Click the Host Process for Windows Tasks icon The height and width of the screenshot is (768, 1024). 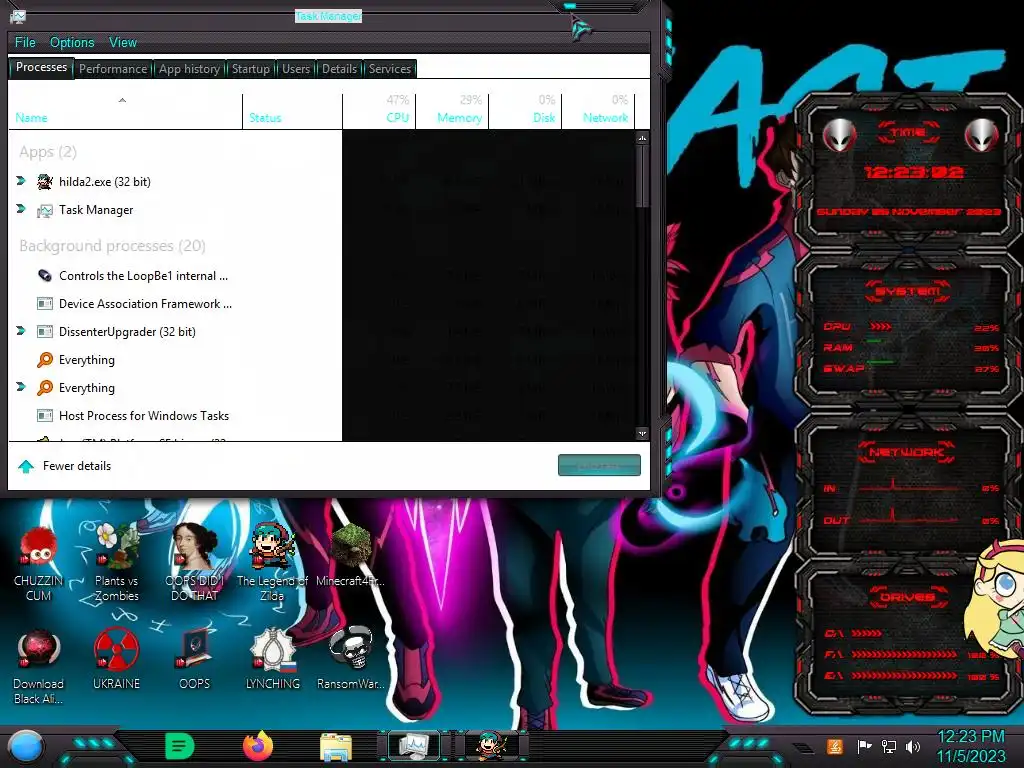[x=44, y=415]
